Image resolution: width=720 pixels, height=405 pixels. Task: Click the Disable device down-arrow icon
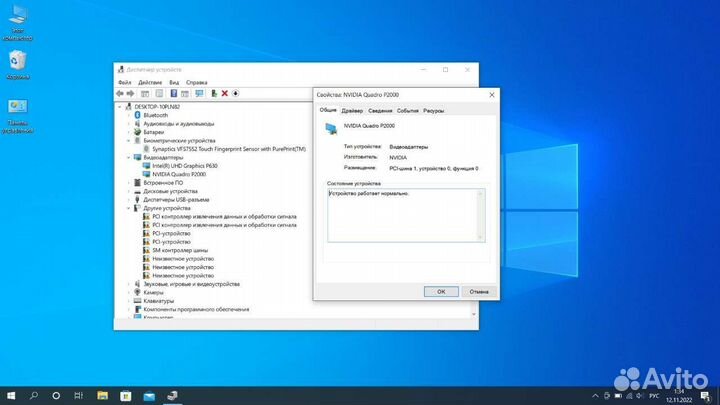(236, 94)
